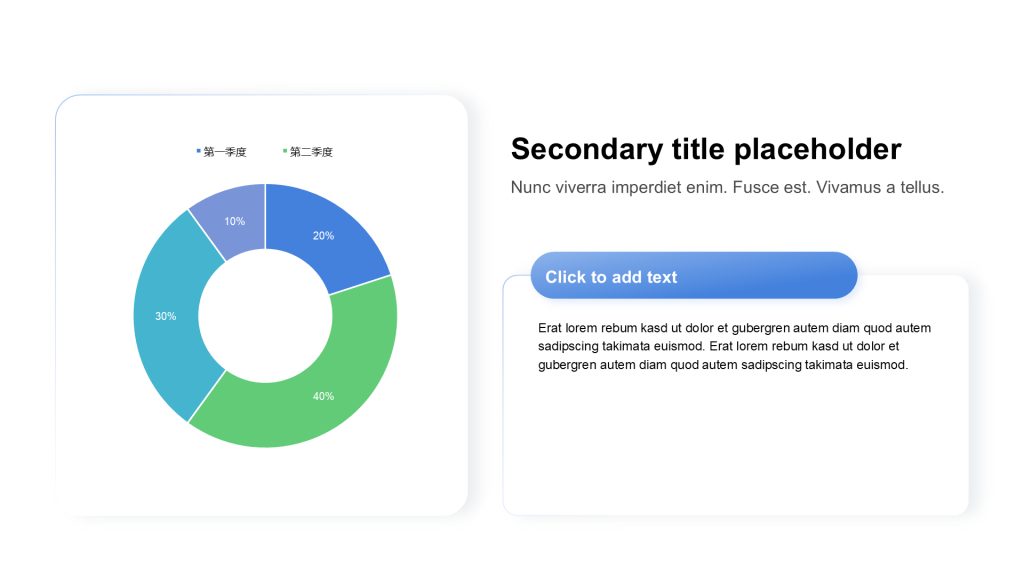The width and height of the screenshot is (1024, 576).
Task: Click the empty area below the body paragraph
Action: [x=735, y=445]
